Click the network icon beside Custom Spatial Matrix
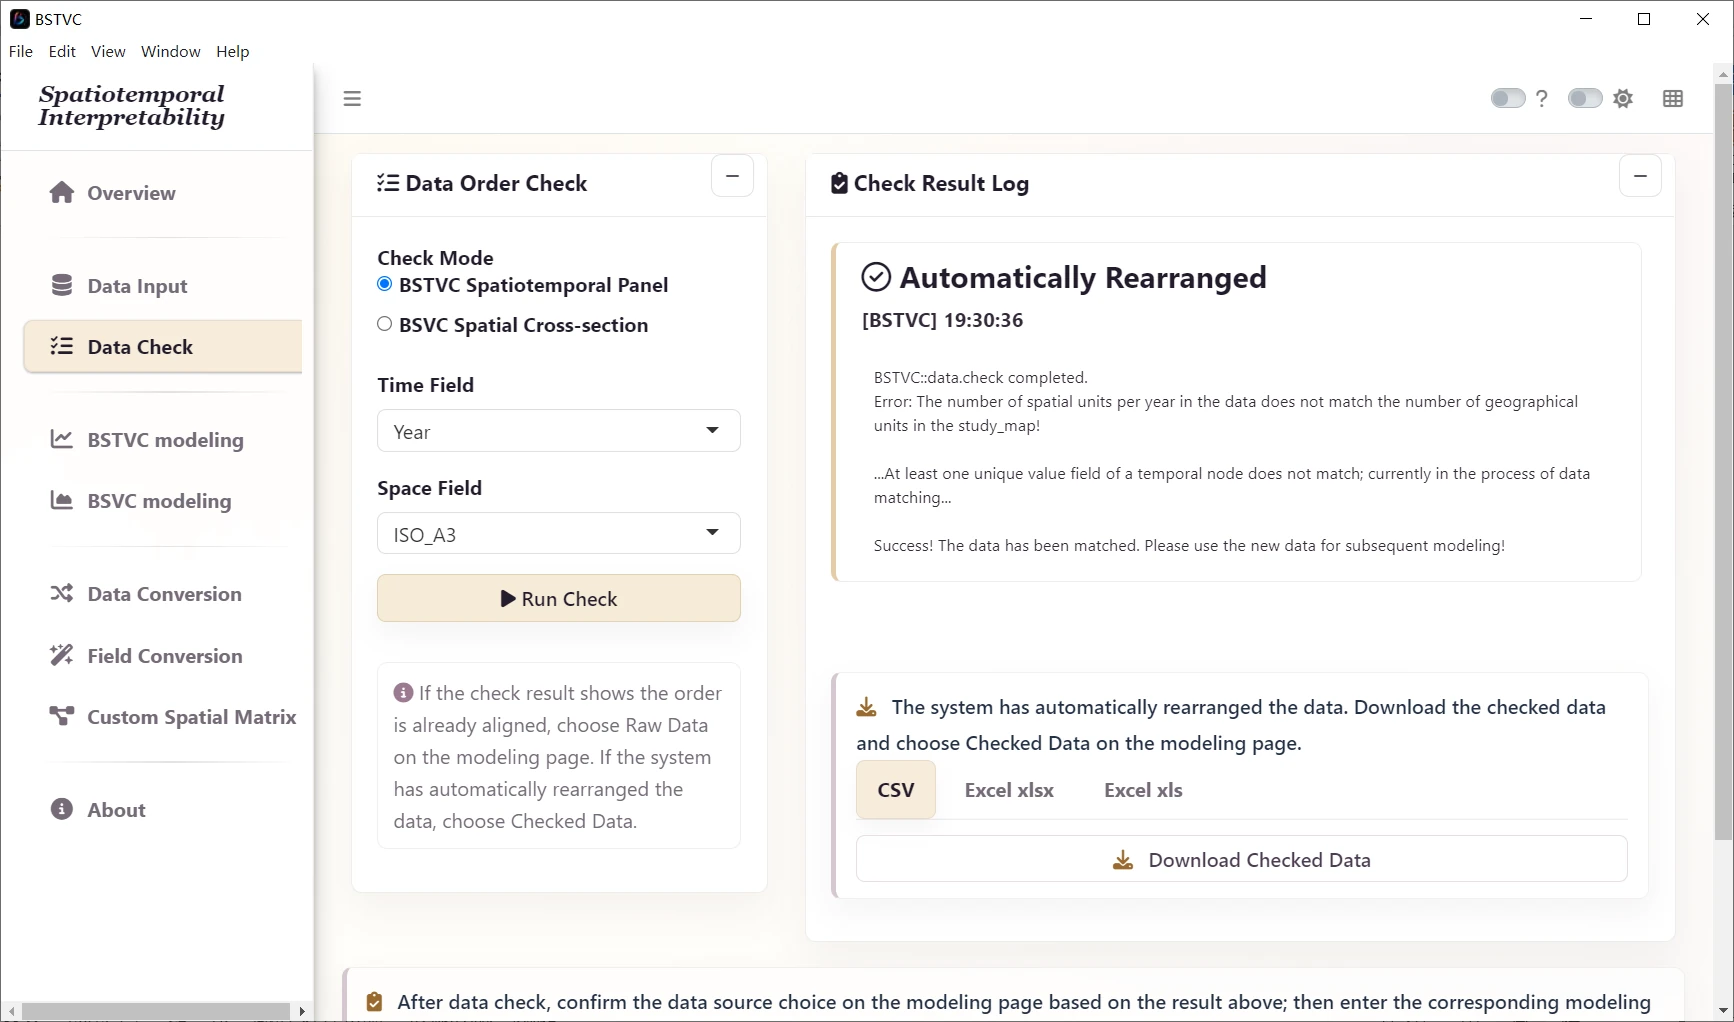1734x1022 pixels. [62, 716]
